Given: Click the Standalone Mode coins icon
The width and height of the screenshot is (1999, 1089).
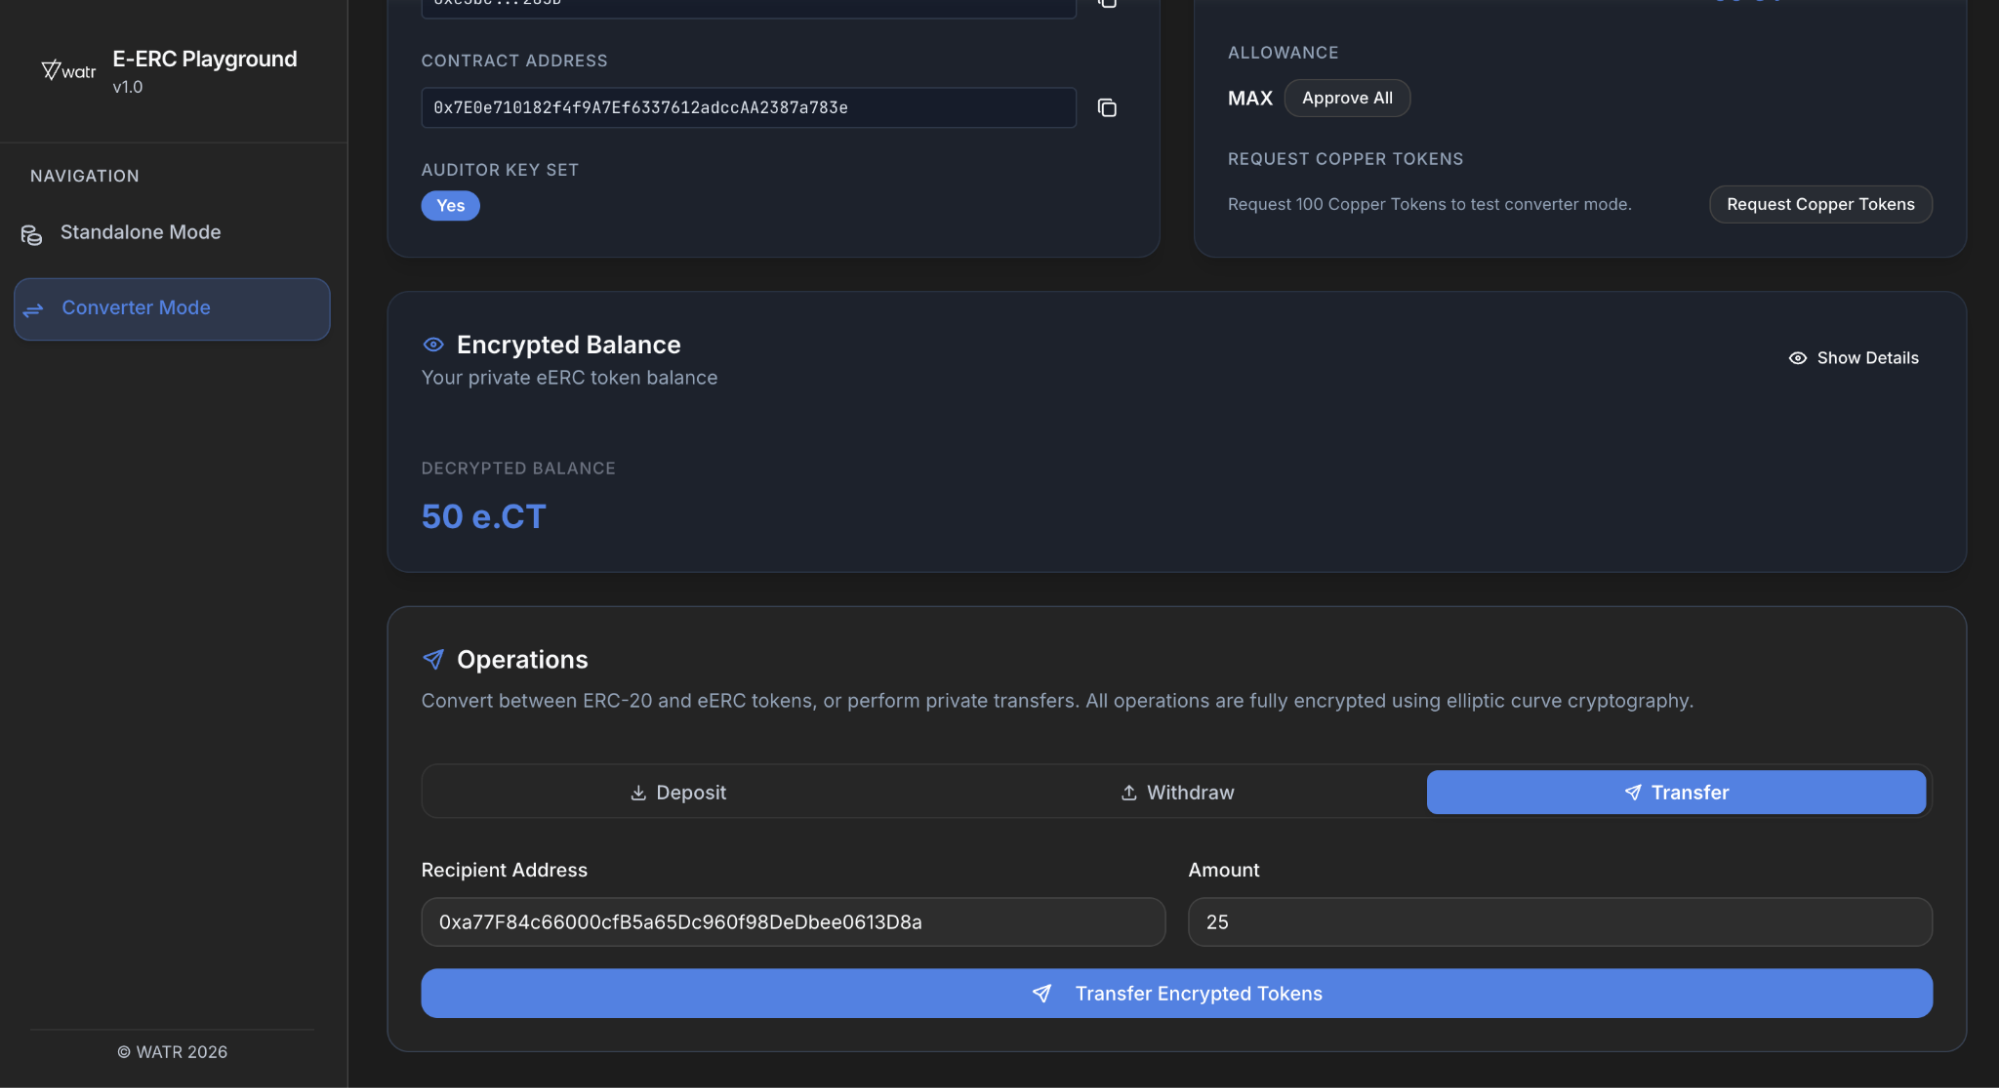Looking at the screenshot, I should pos(32,234).
